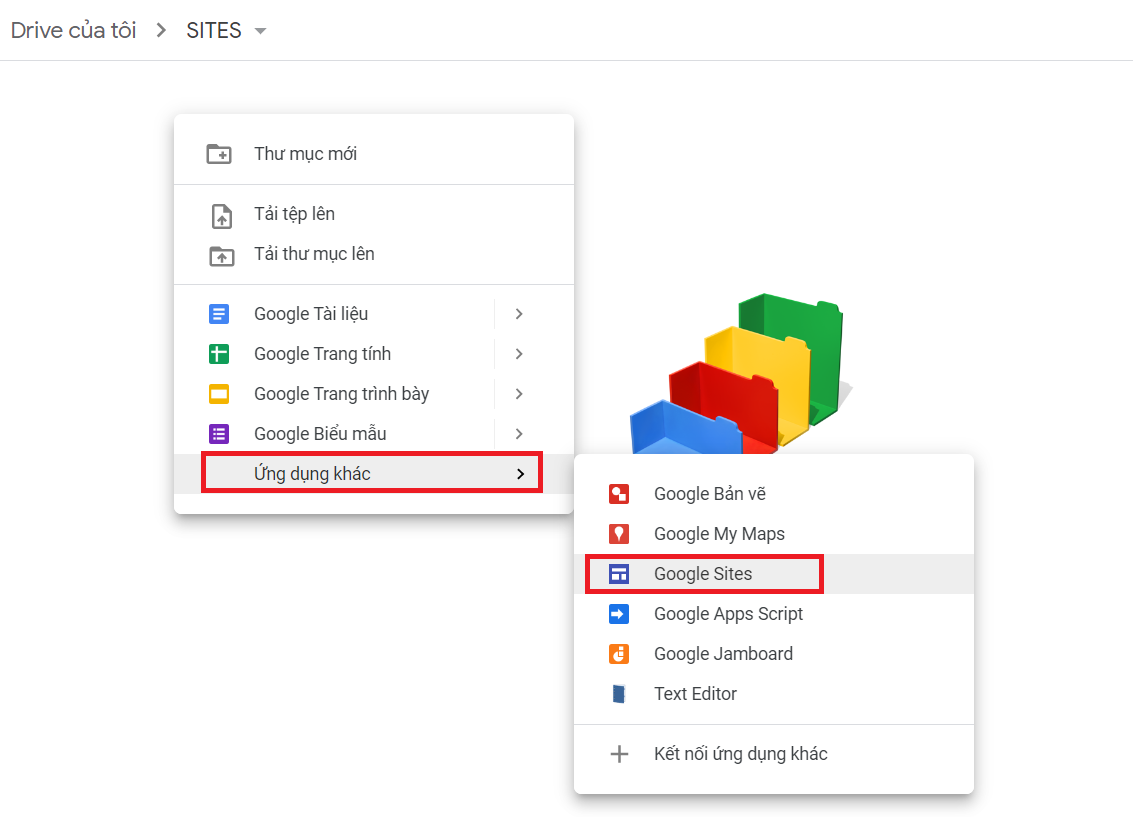Open the SITES folder dropdown arrow
1133x817 pixels.
click(x=261, y=31)
